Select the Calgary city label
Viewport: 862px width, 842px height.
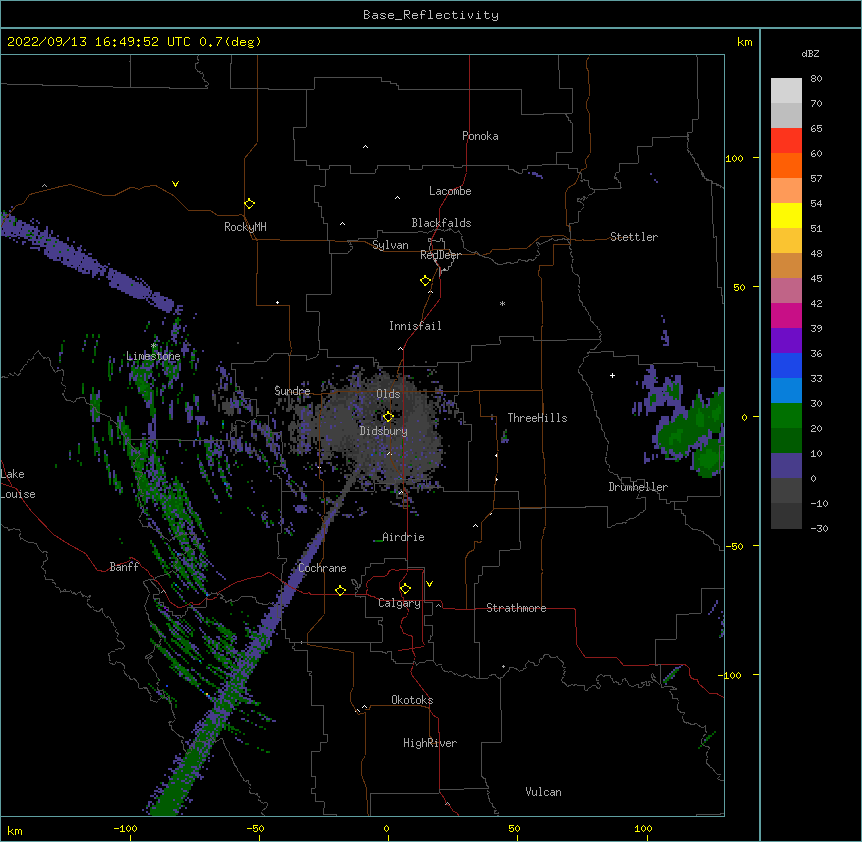[399, 603]
